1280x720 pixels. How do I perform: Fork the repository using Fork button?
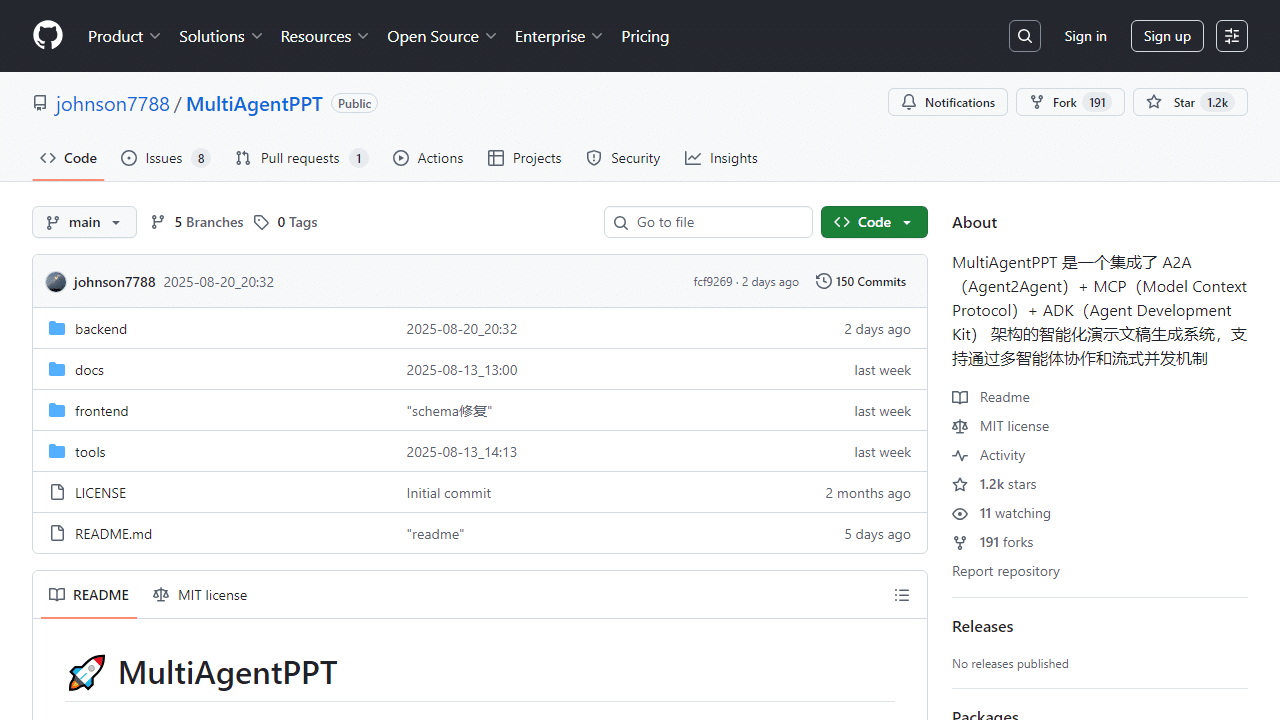pos(1070,102)
